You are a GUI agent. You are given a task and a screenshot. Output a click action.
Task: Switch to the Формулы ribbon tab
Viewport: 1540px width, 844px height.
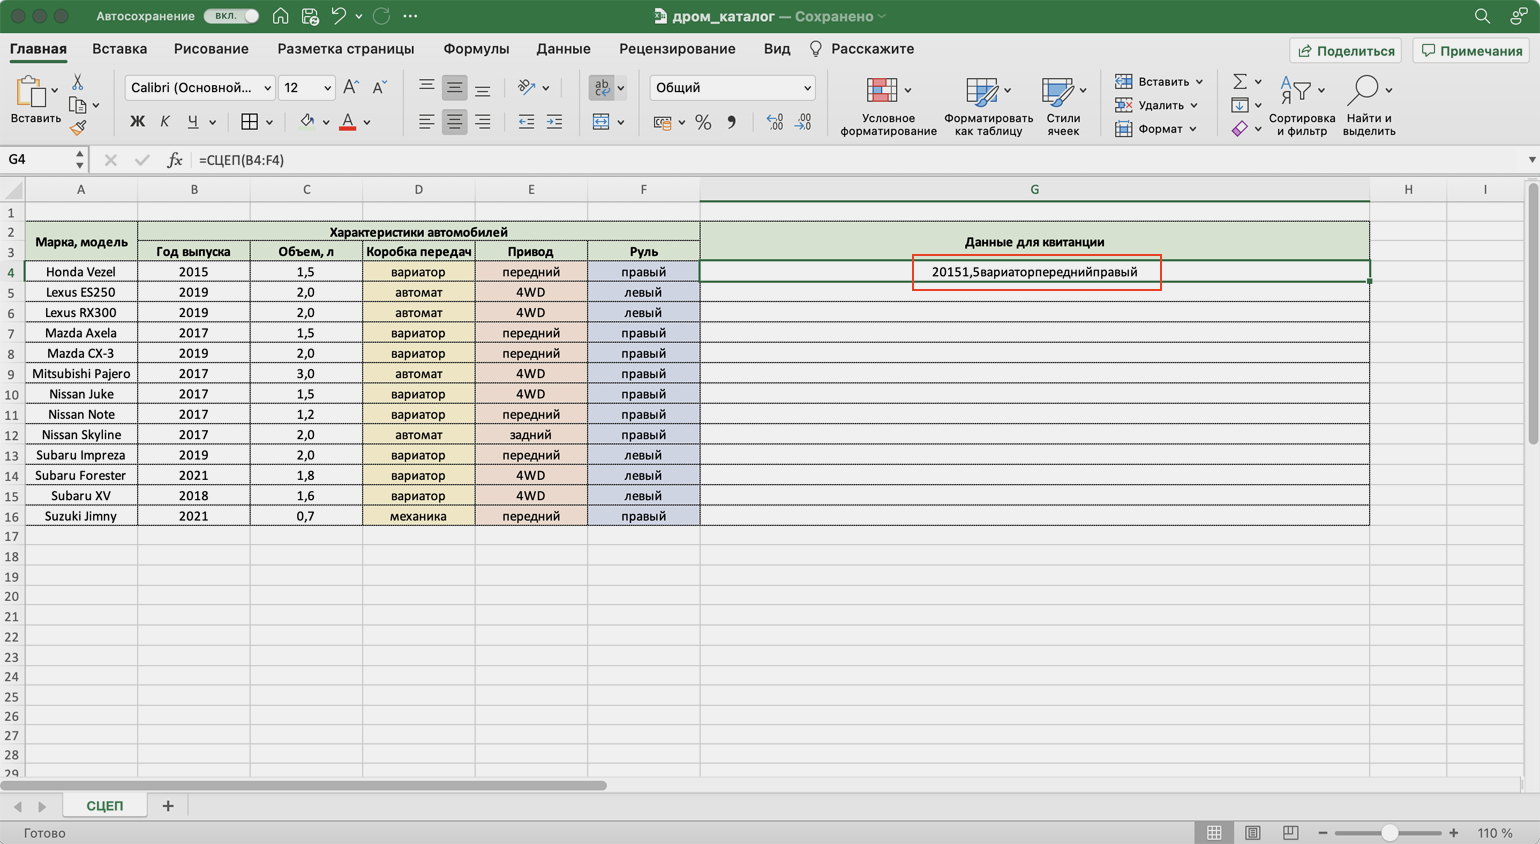pos(476,49)
